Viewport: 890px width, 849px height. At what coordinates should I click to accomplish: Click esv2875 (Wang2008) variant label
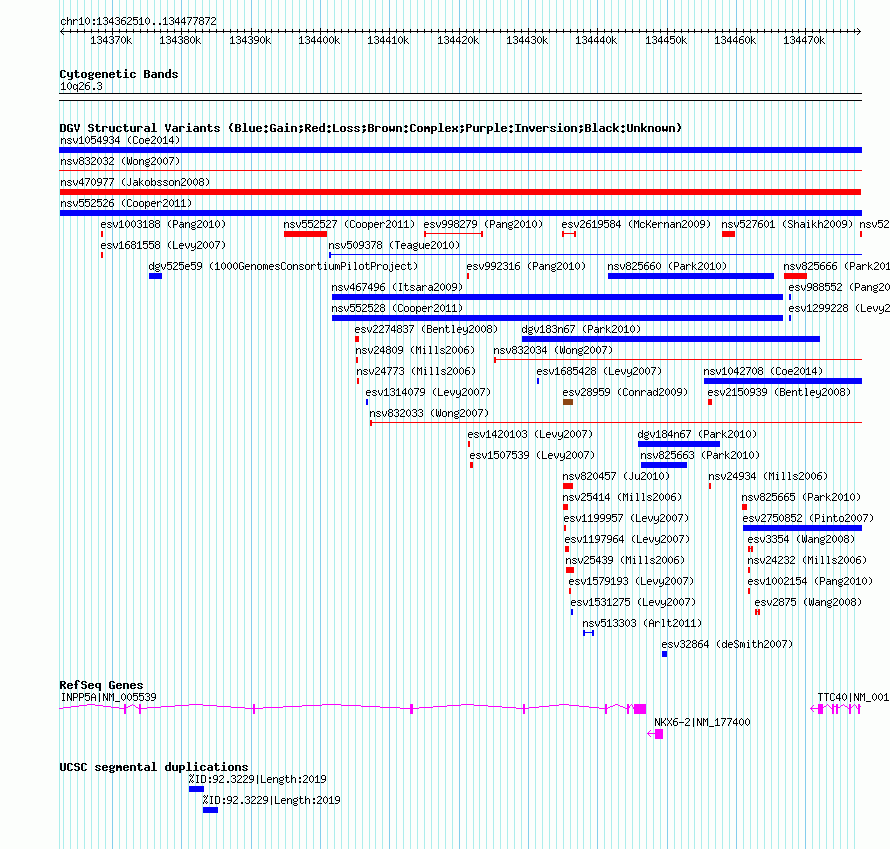coord(808,602)
